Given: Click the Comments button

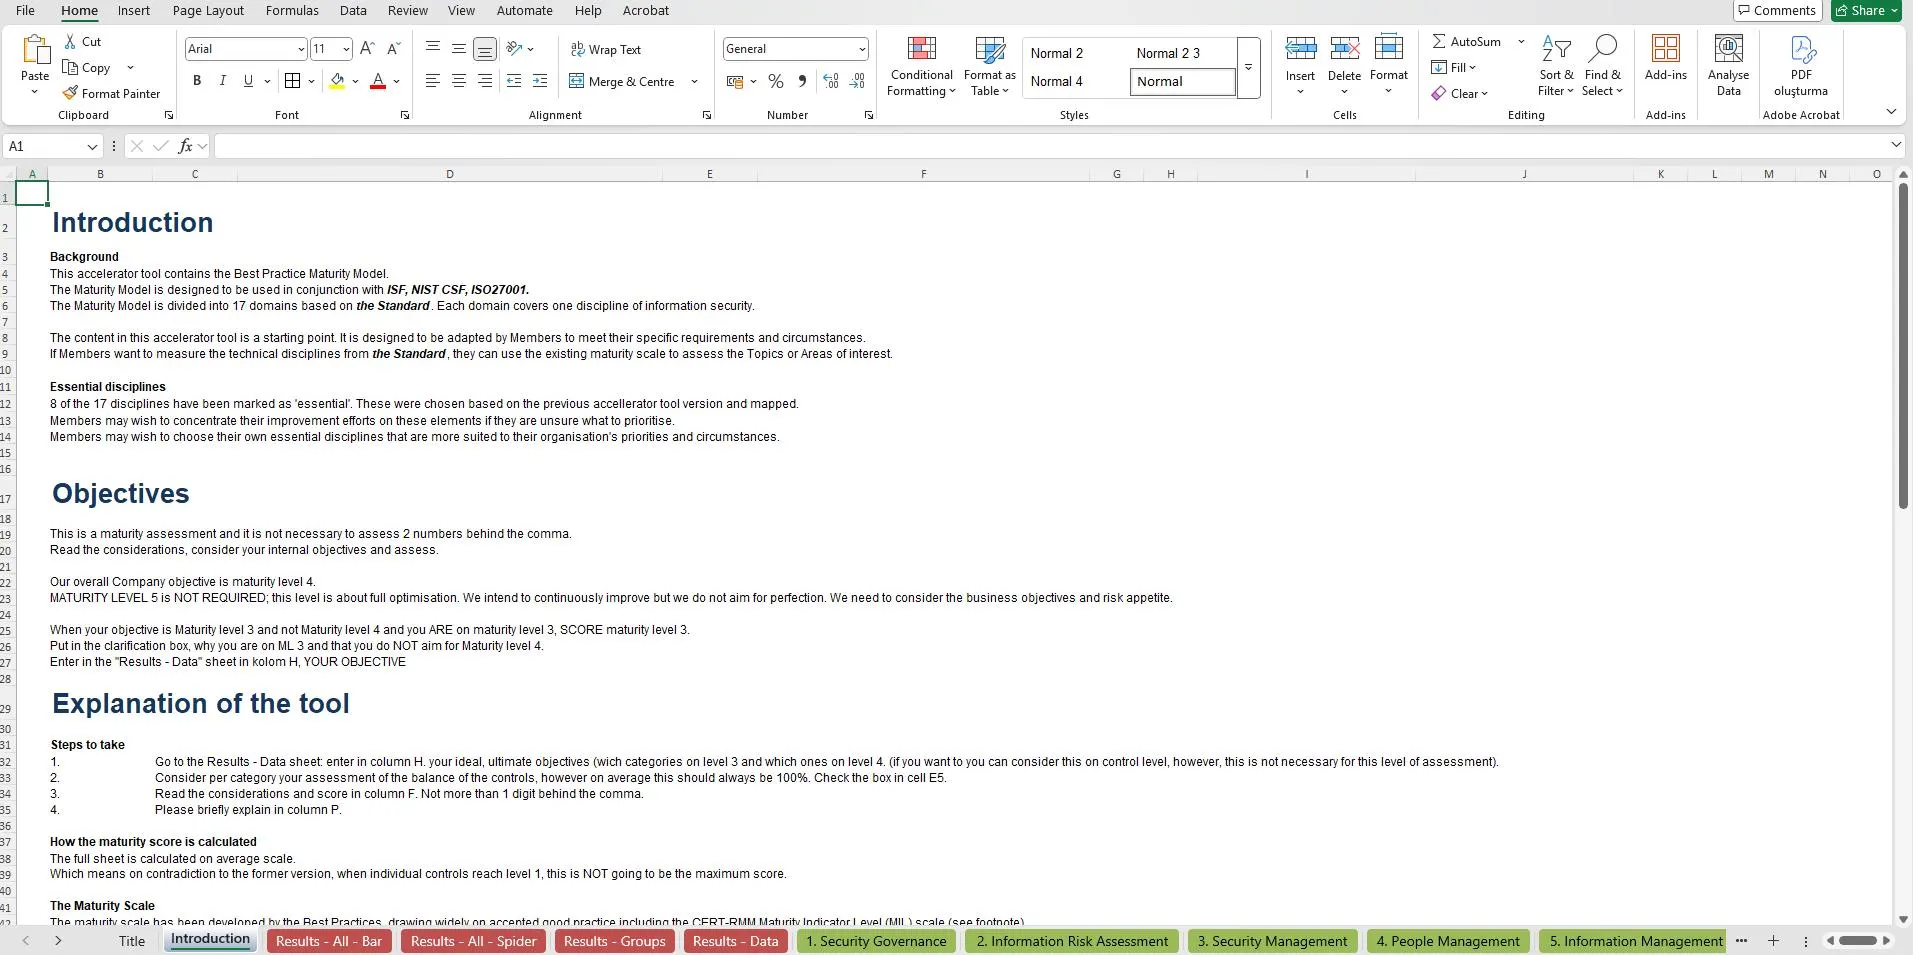Looking at the screenshot, I should point(1776,10).
